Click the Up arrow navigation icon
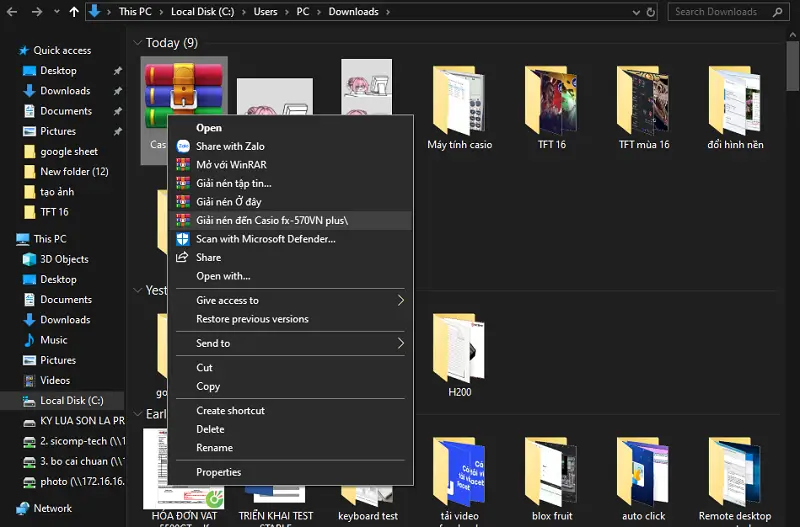 (x=74, y=12)
